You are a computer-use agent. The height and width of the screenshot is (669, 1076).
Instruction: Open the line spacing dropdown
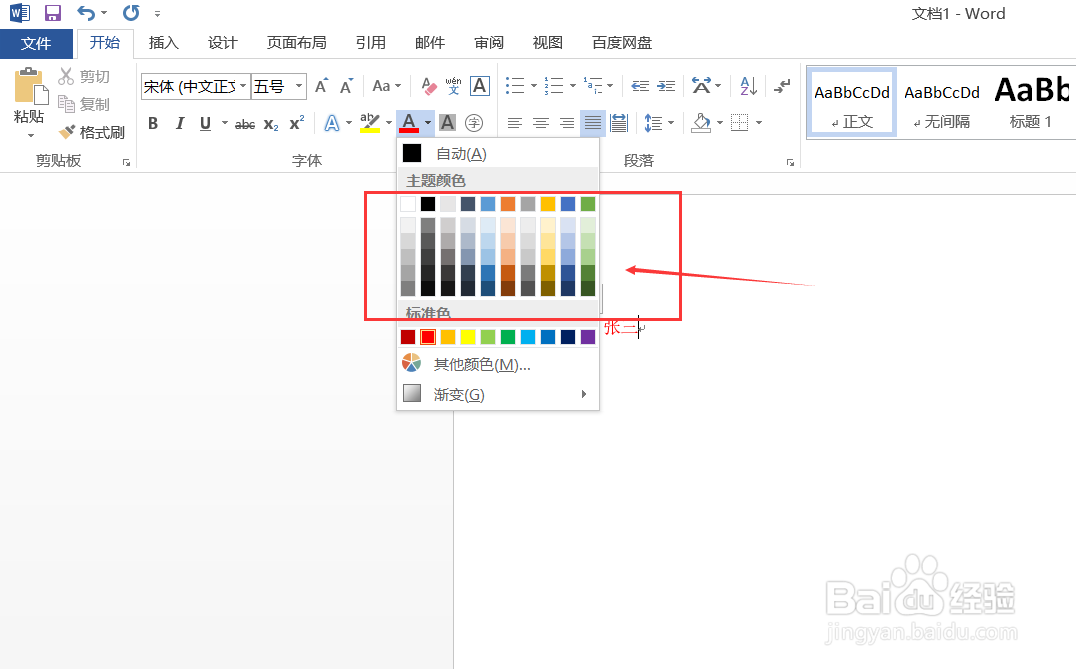coord(671,123)
